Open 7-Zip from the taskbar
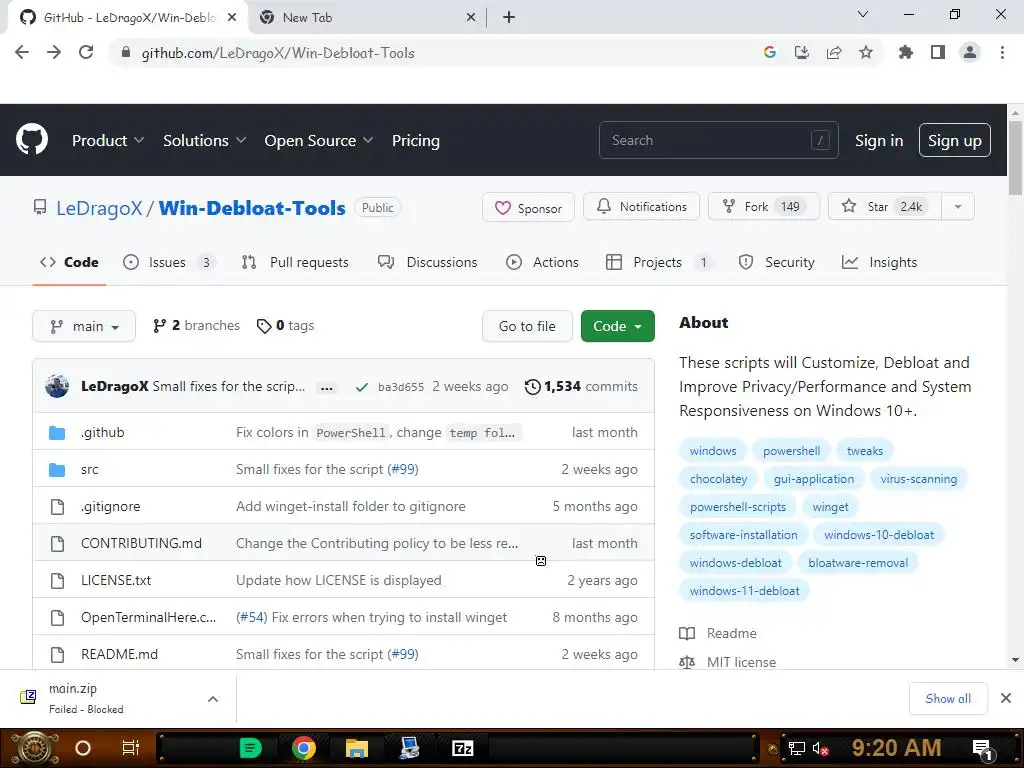Viewport: 1024px width, 768px height. (x=462, y=748)
